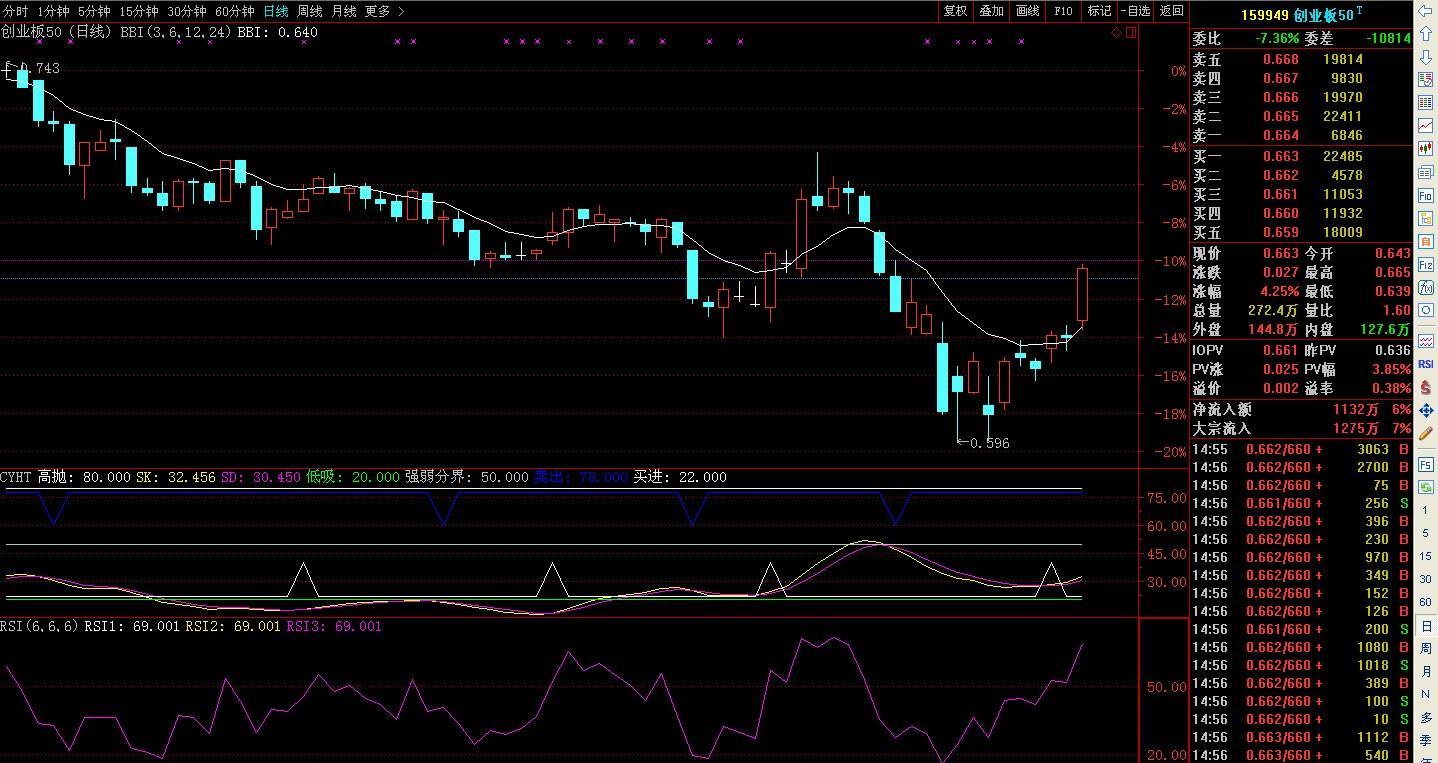The image size is (1438, 763).
Task: Open the colored grid table icon
Action: (x=1426, y=102)
